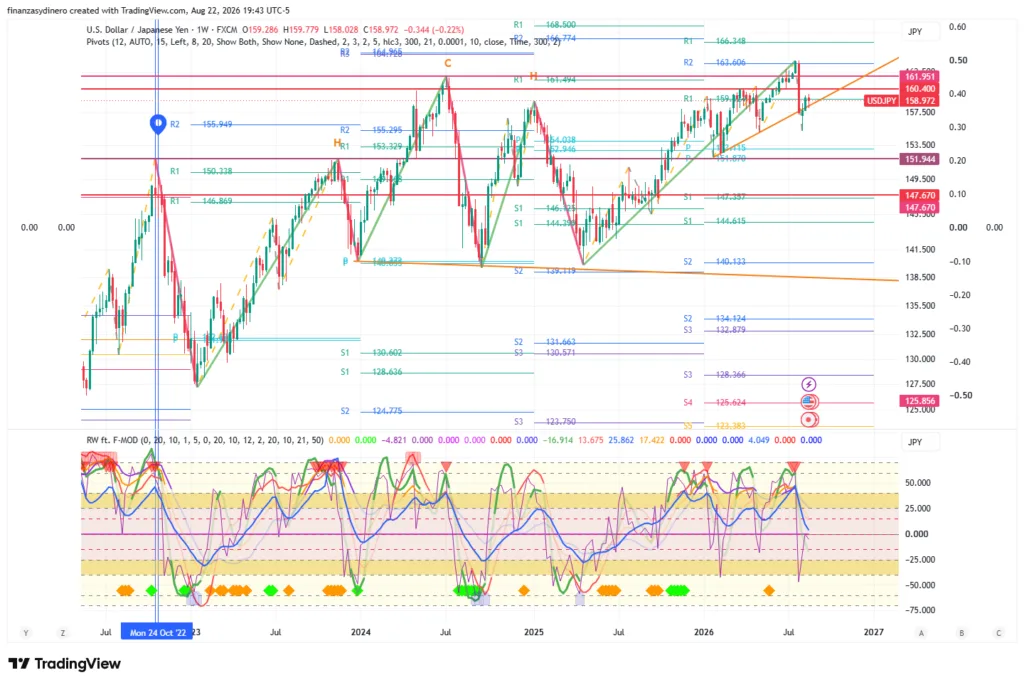
Task: Select the 161.951 price label
Action: tap(920, 77)
